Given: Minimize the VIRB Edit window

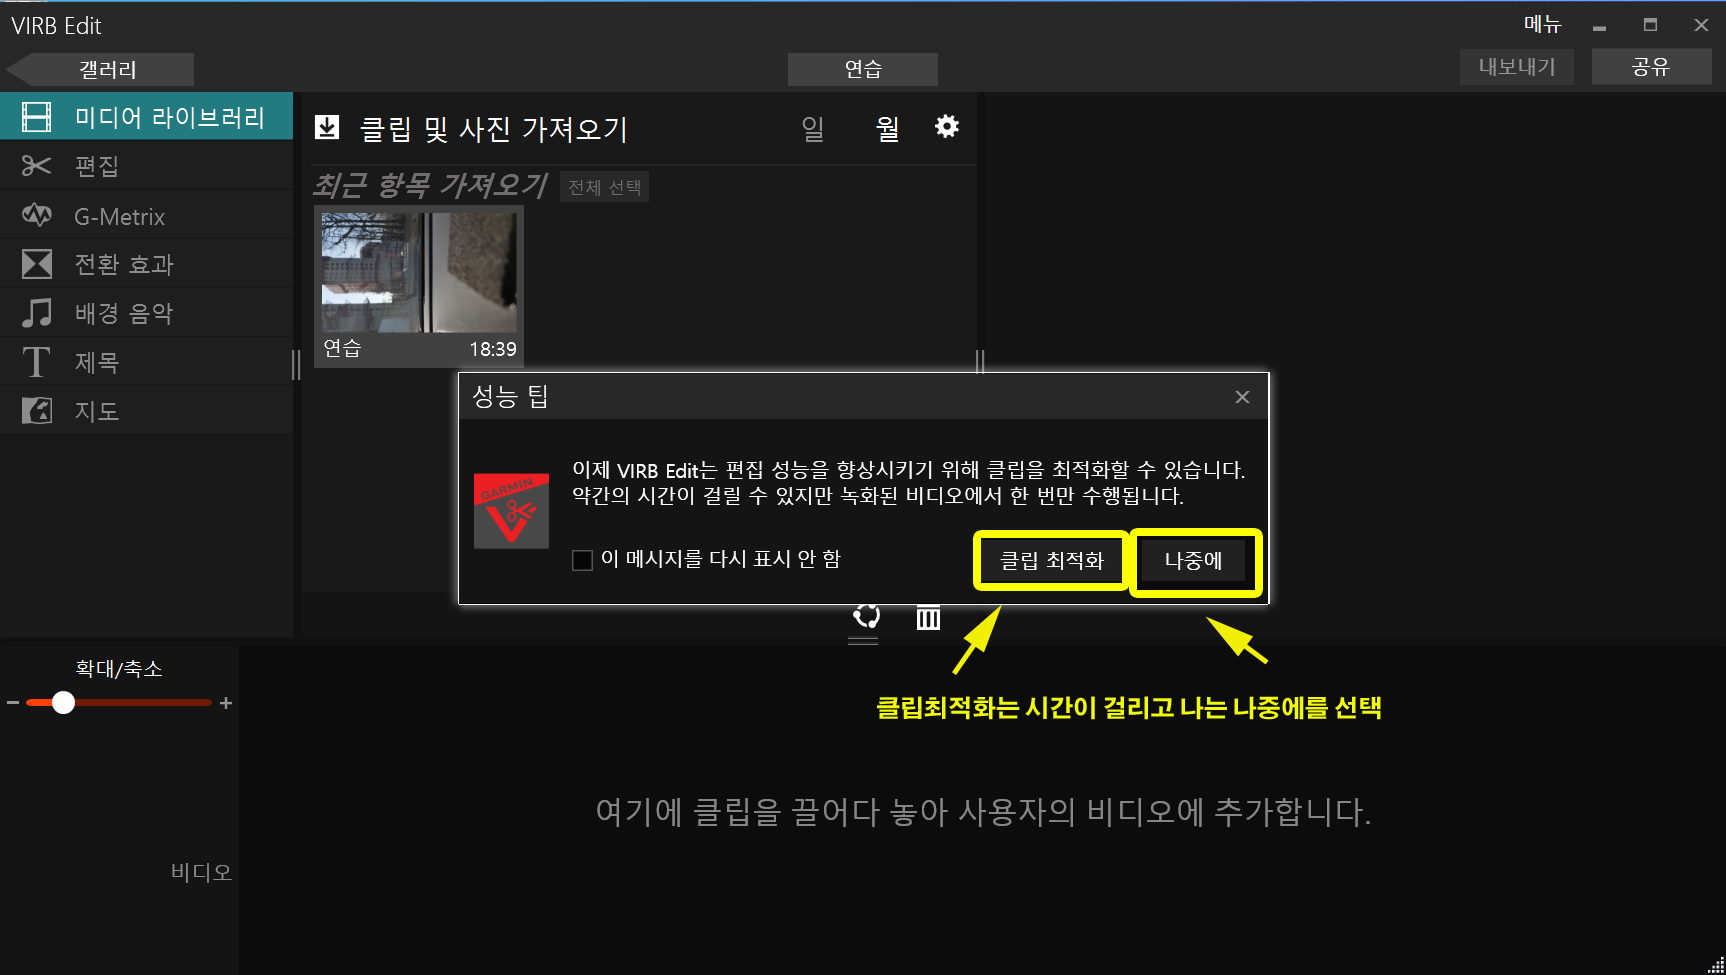Looking at the screenshot, I should [x=1599, y=26].
